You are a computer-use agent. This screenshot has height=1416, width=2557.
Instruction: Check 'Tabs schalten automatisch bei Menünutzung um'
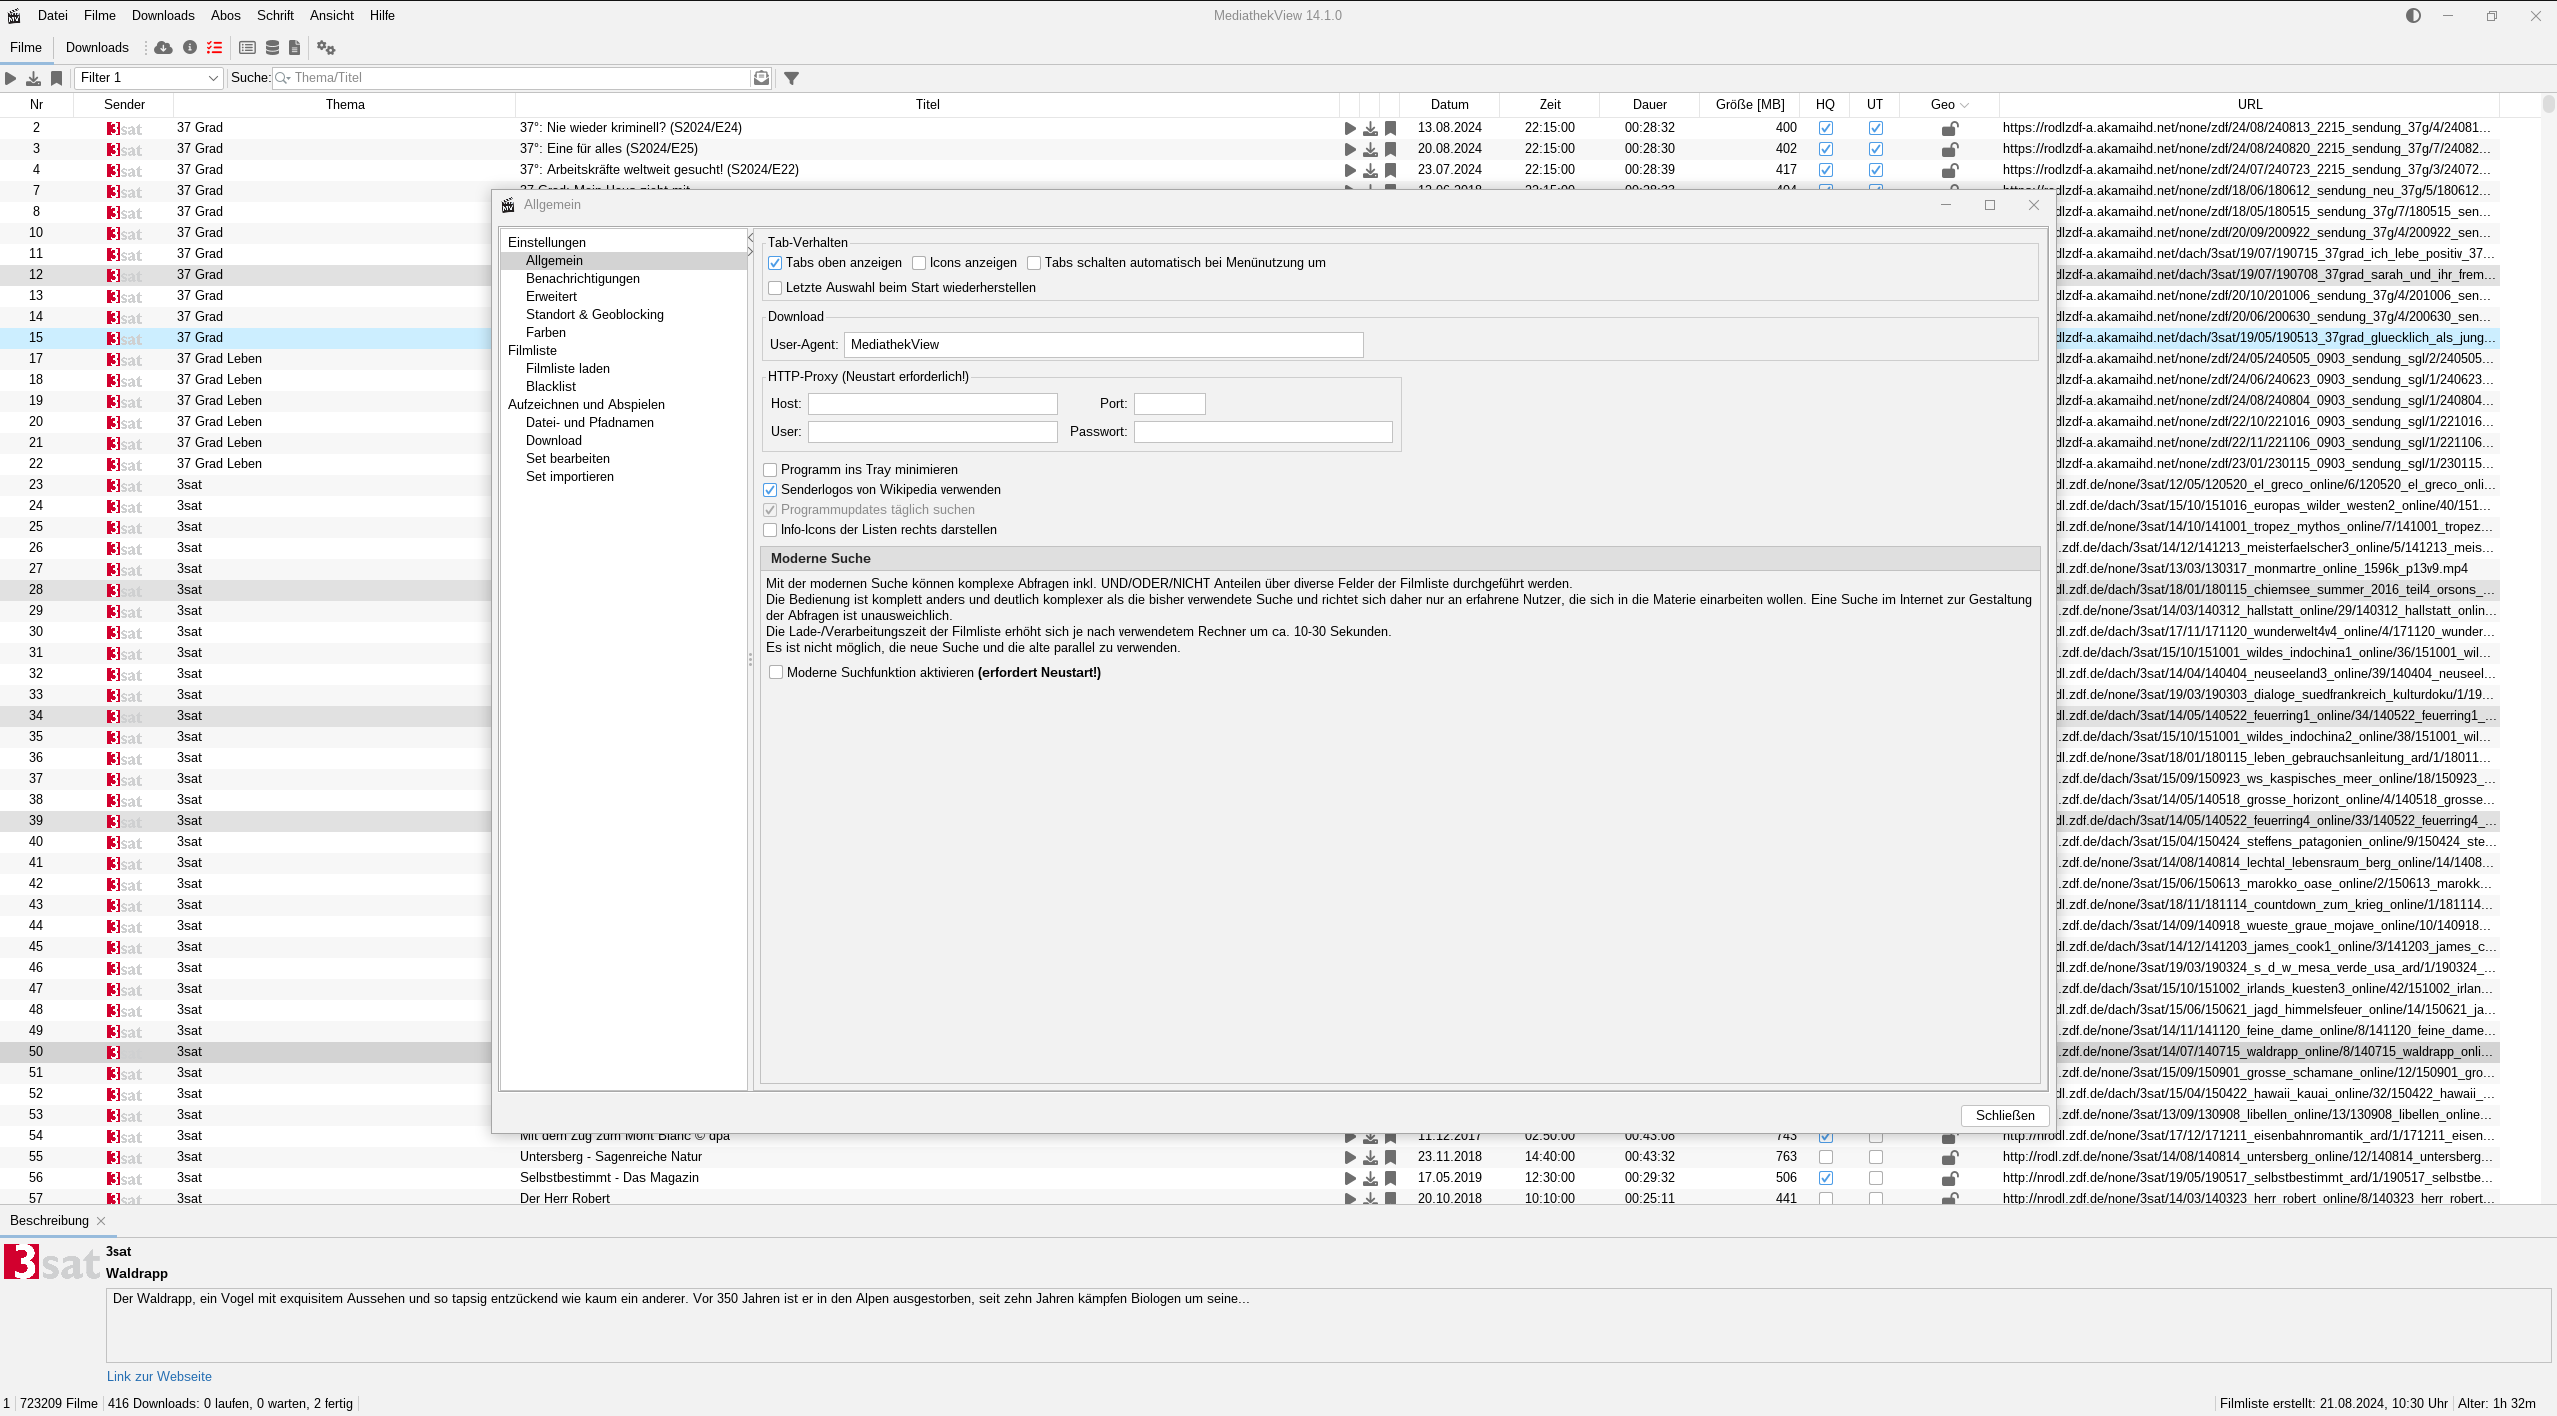pos(1034,263)
